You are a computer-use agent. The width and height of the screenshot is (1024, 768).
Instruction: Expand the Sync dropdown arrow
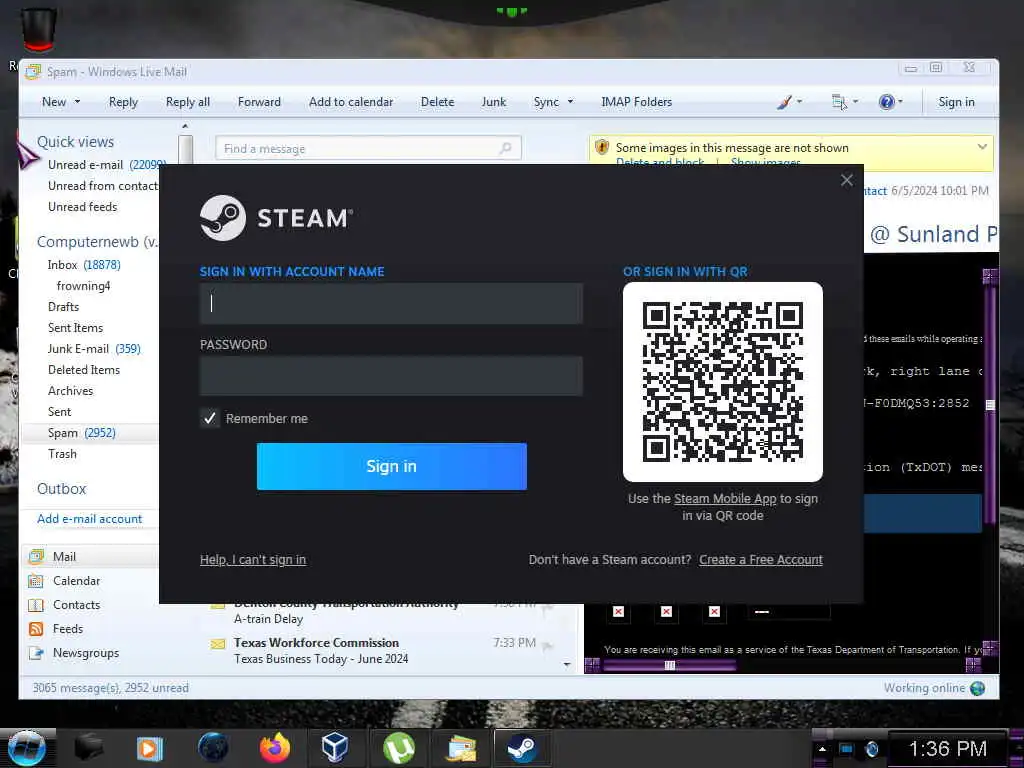pos(570,102)
